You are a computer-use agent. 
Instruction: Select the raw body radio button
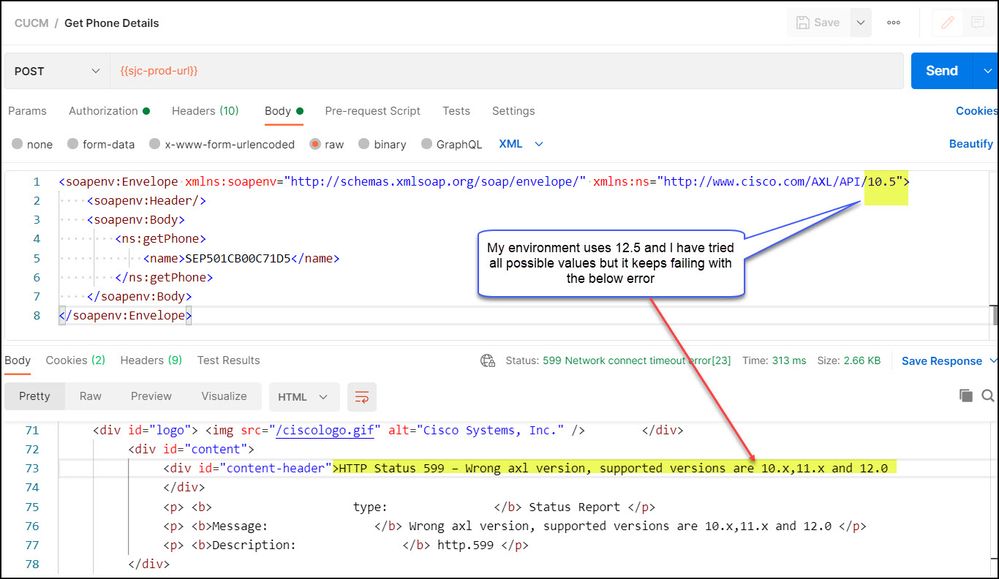(x=315, y=144)
